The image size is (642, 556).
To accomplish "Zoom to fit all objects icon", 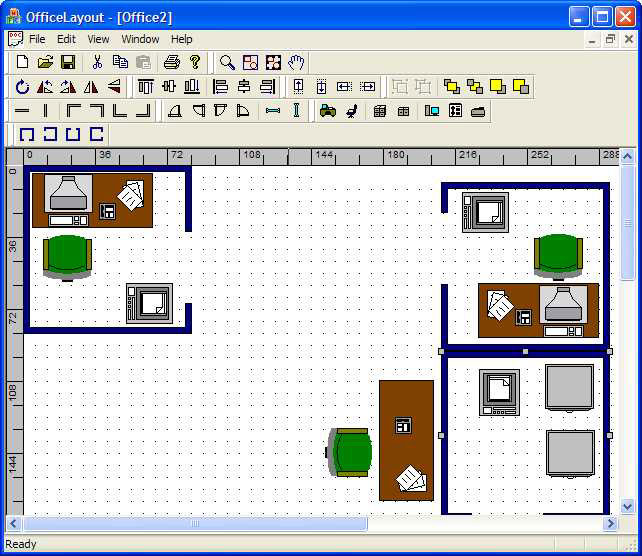I will pos(274,62).
